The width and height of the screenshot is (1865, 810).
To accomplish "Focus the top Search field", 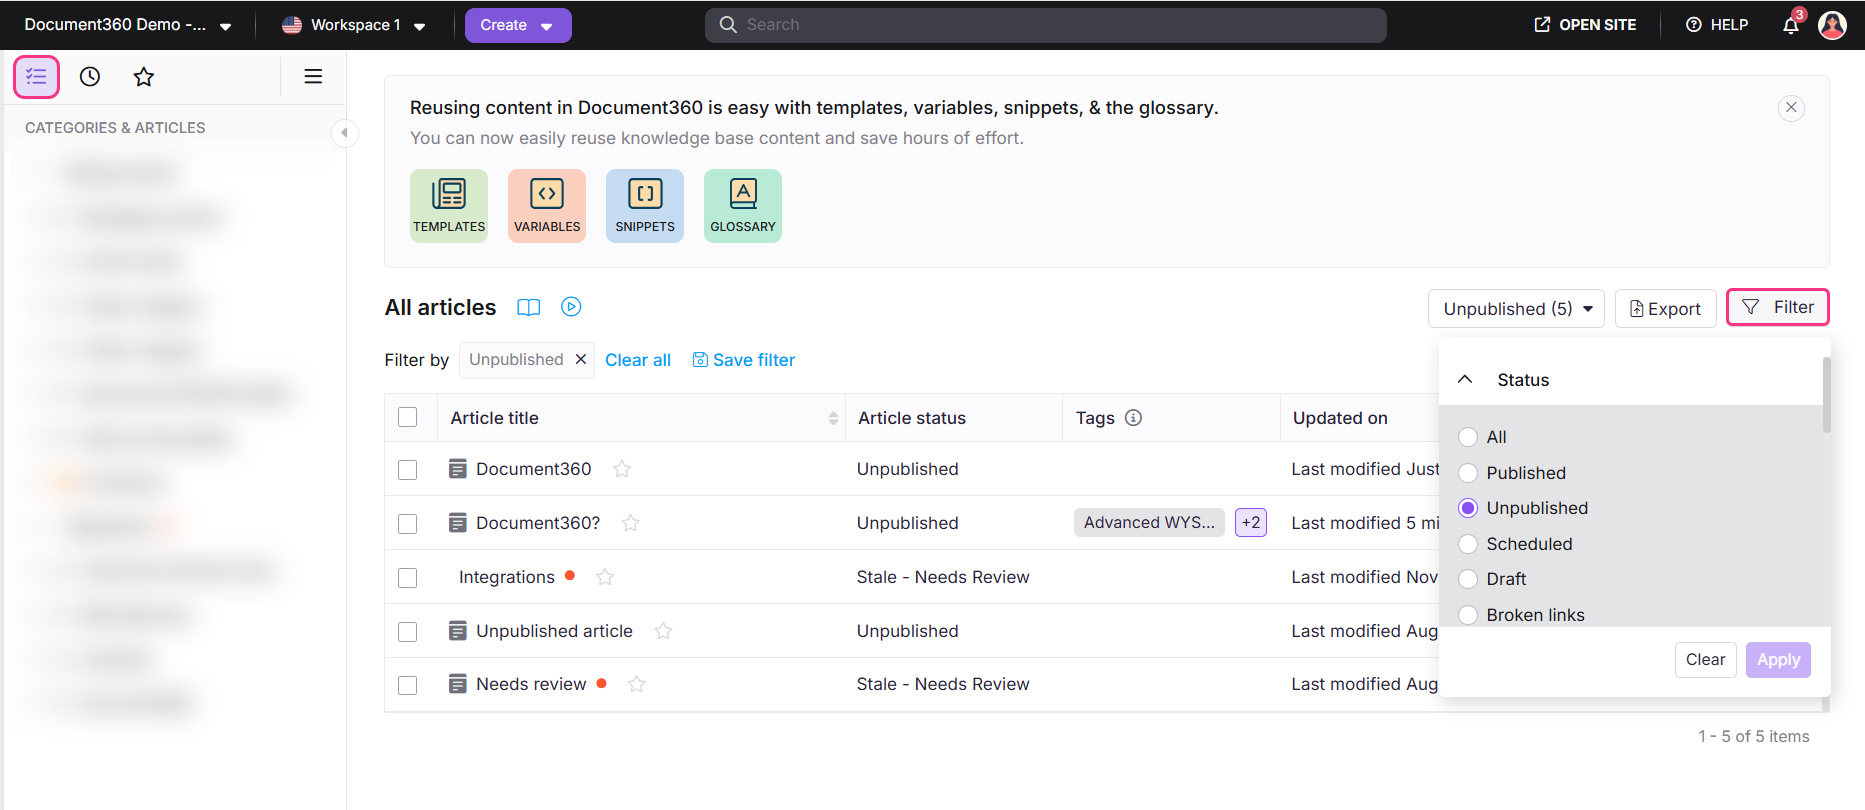I will coord(1045,25).
